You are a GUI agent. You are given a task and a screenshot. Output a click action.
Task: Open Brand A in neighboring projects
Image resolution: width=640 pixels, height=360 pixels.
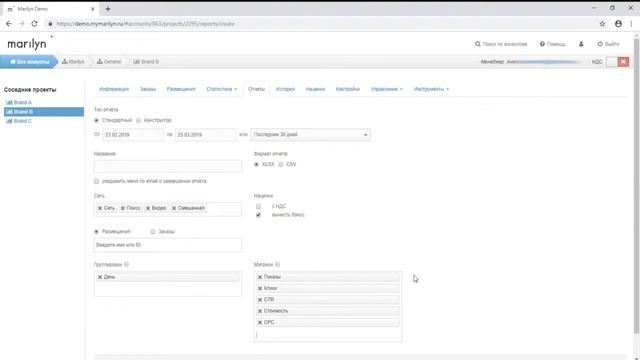[19, 102]
